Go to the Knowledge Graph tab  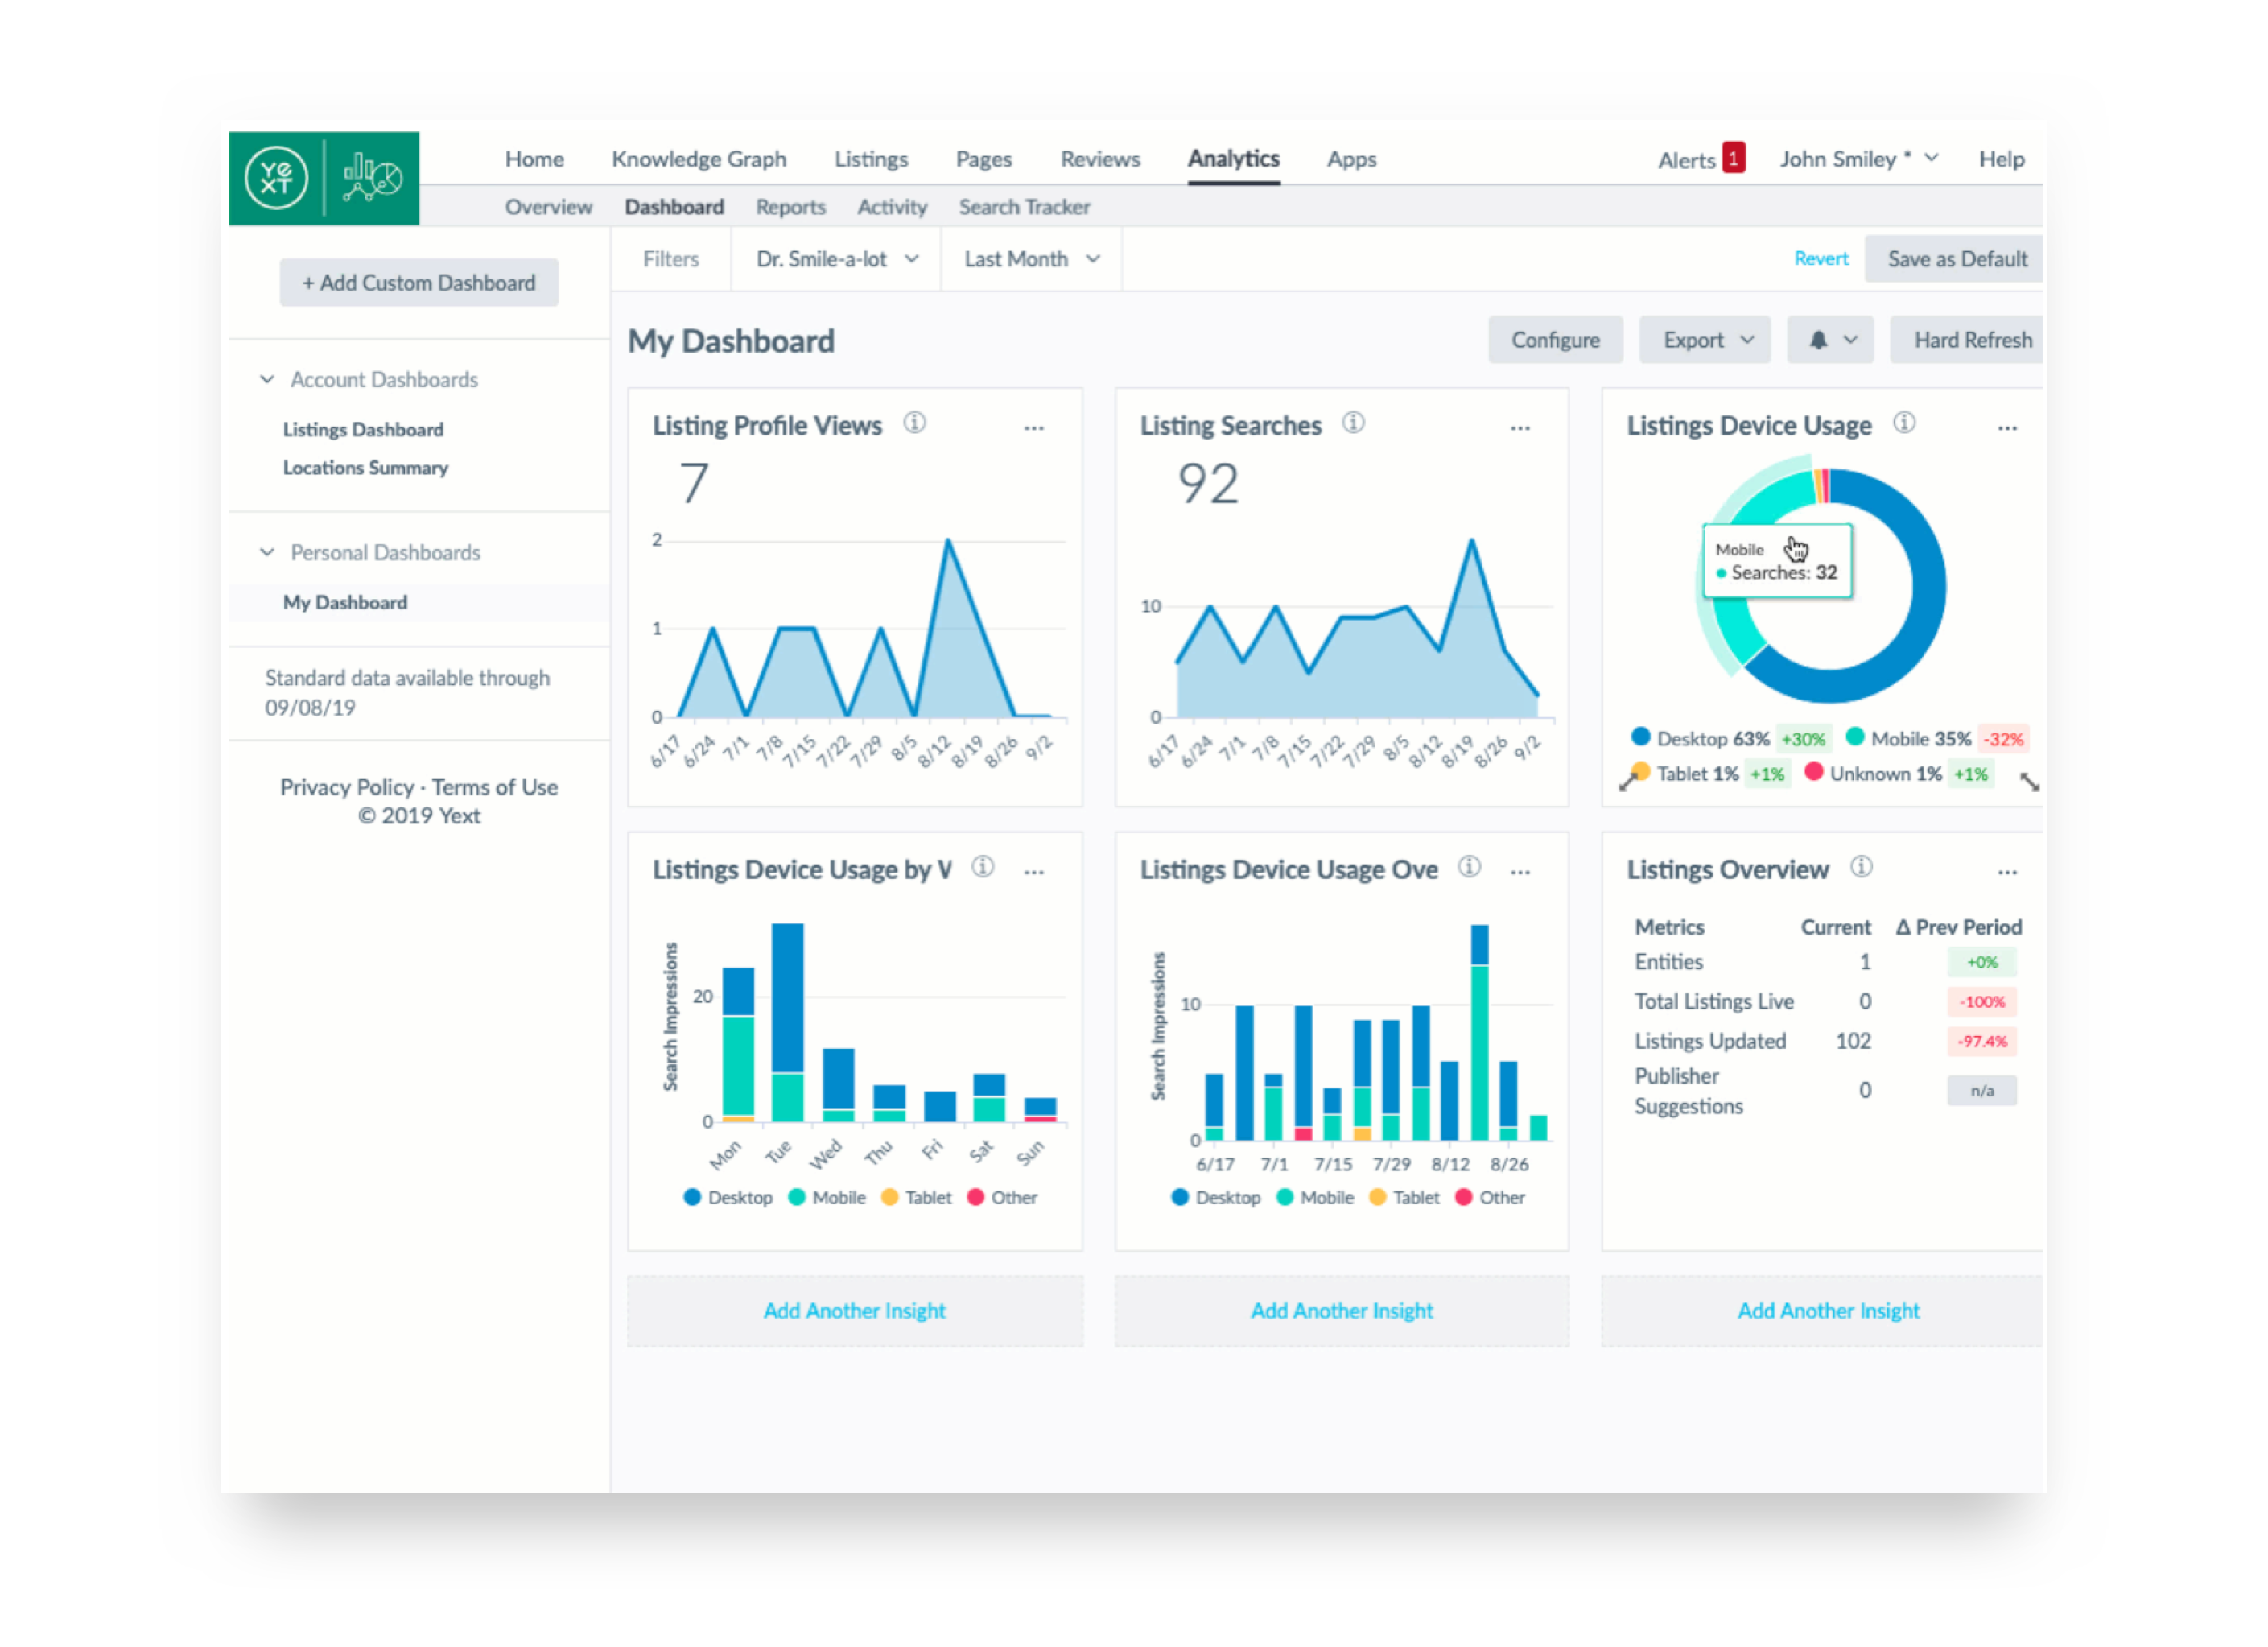click(699, 159)
